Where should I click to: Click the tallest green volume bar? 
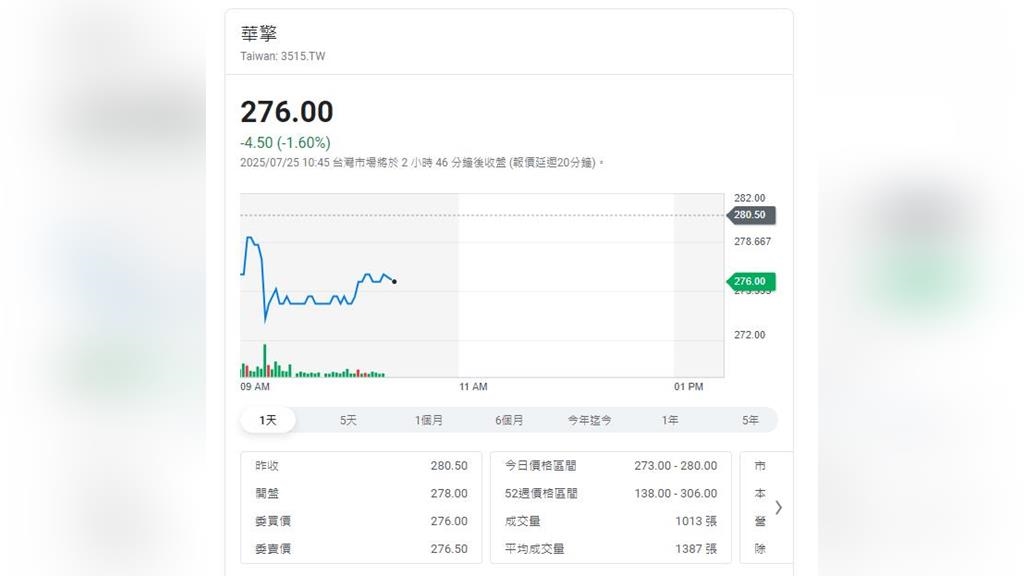tap(265, 361)
